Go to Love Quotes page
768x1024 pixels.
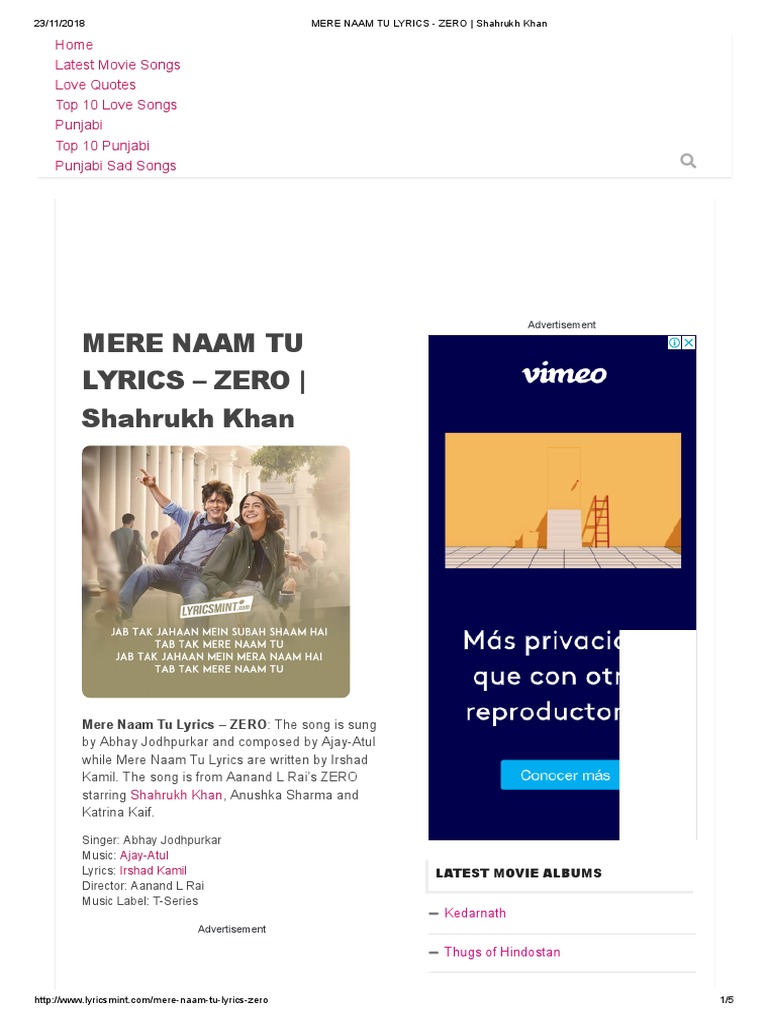95,85
